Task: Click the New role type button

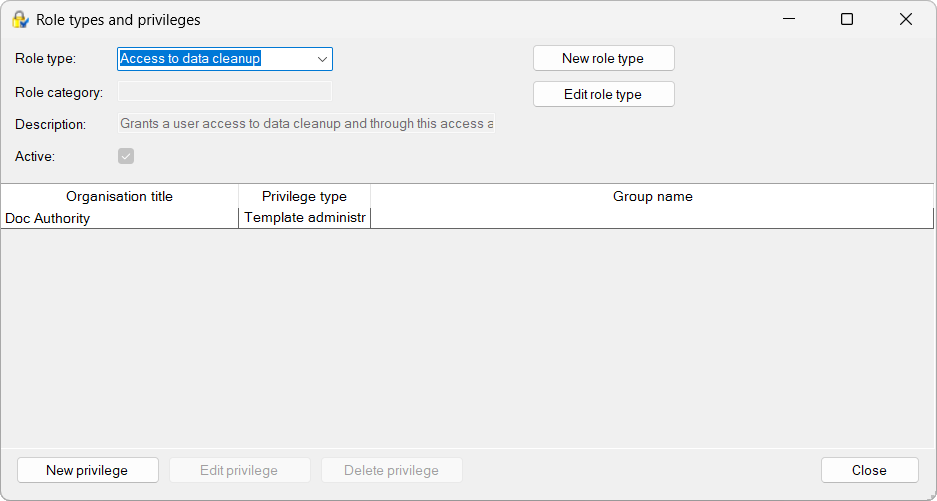Action: (x=604, y=59)
